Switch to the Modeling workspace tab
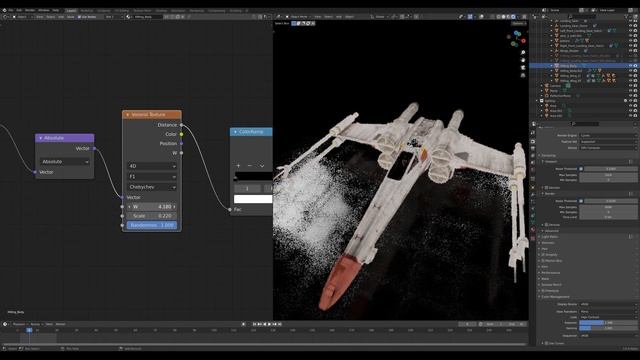Screen dimensions: 640x360 coord(87,11)
